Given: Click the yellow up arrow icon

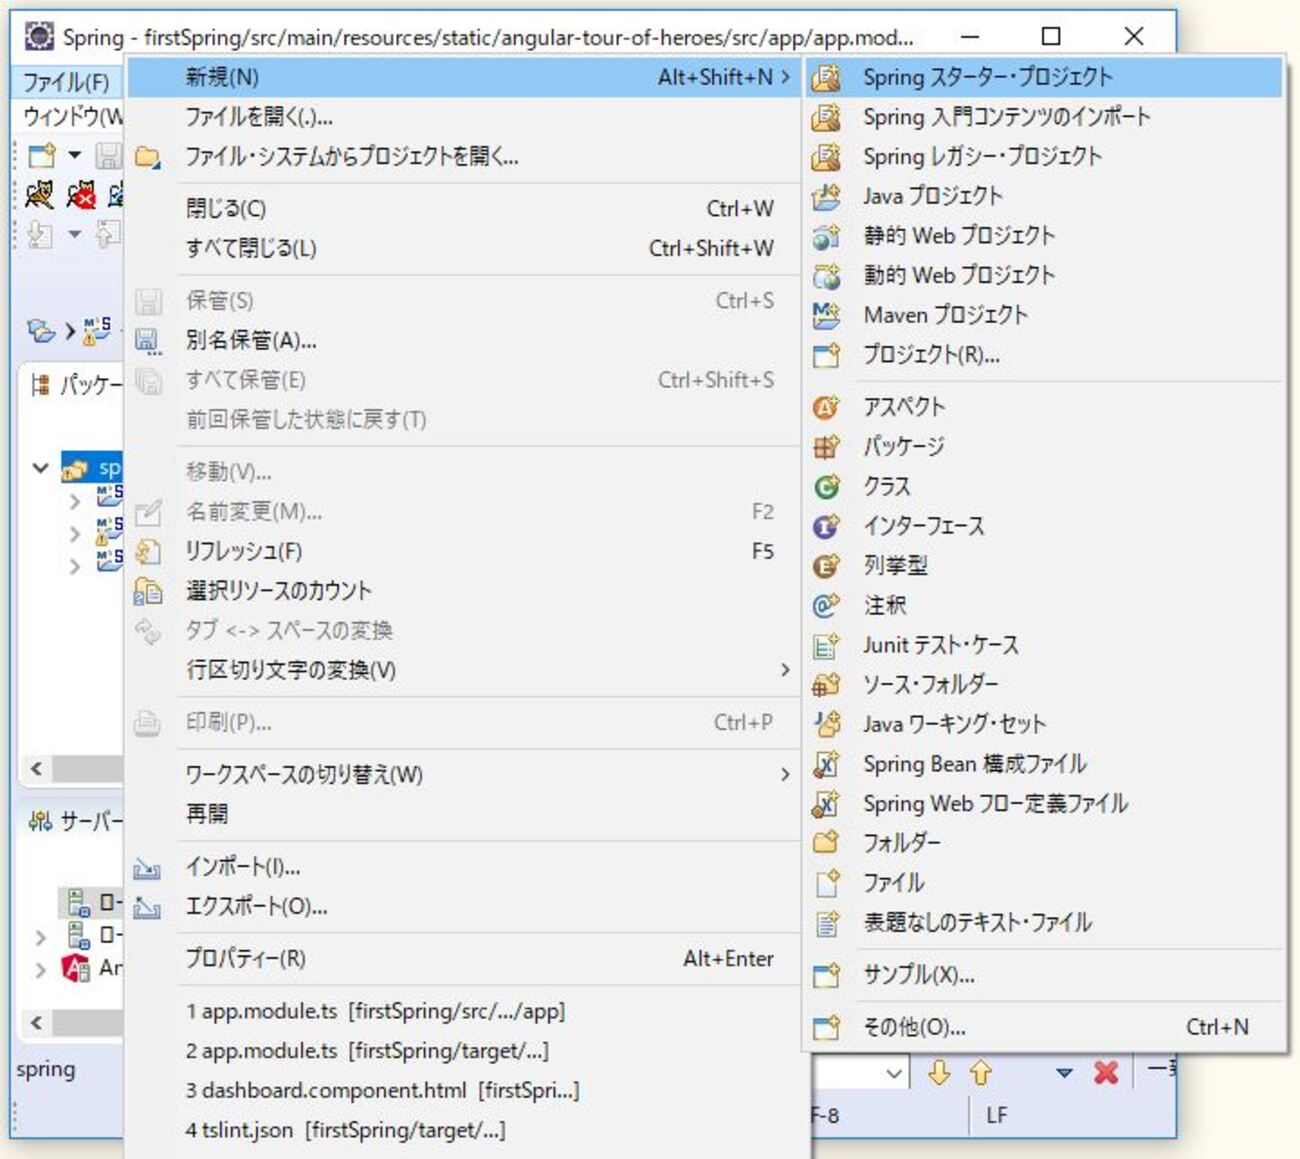Looking at the screenshot, I should coord(981,1073).
